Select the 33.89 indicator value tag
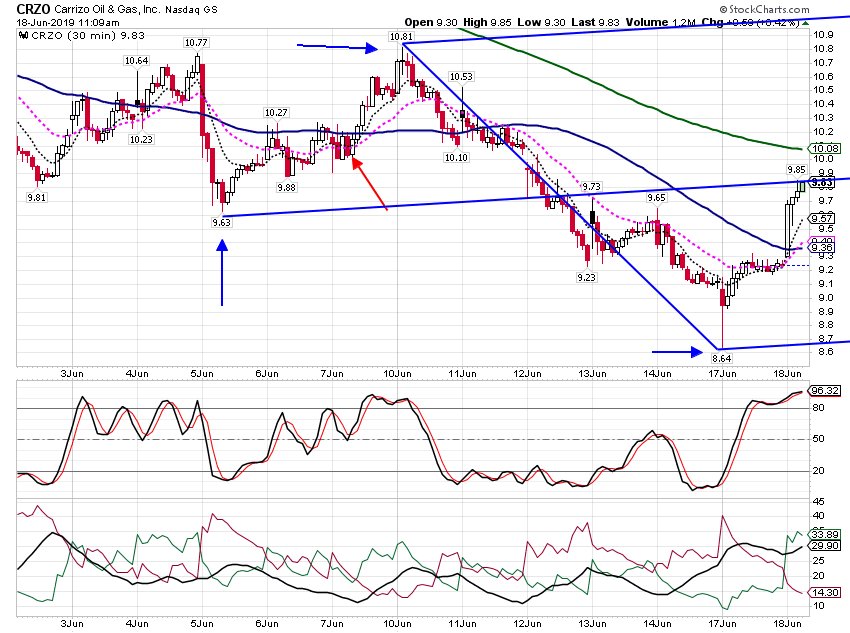850x633 pixels. point(825,534)
